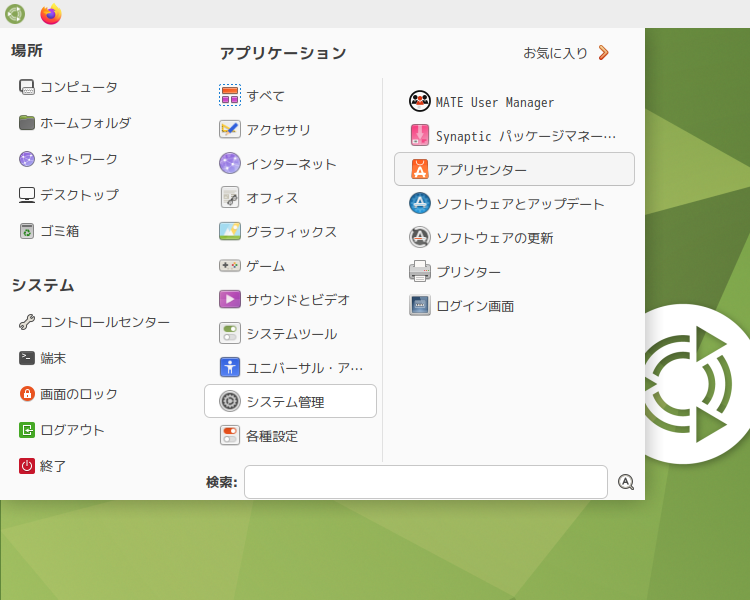Click ログアウト to log out

61,430
